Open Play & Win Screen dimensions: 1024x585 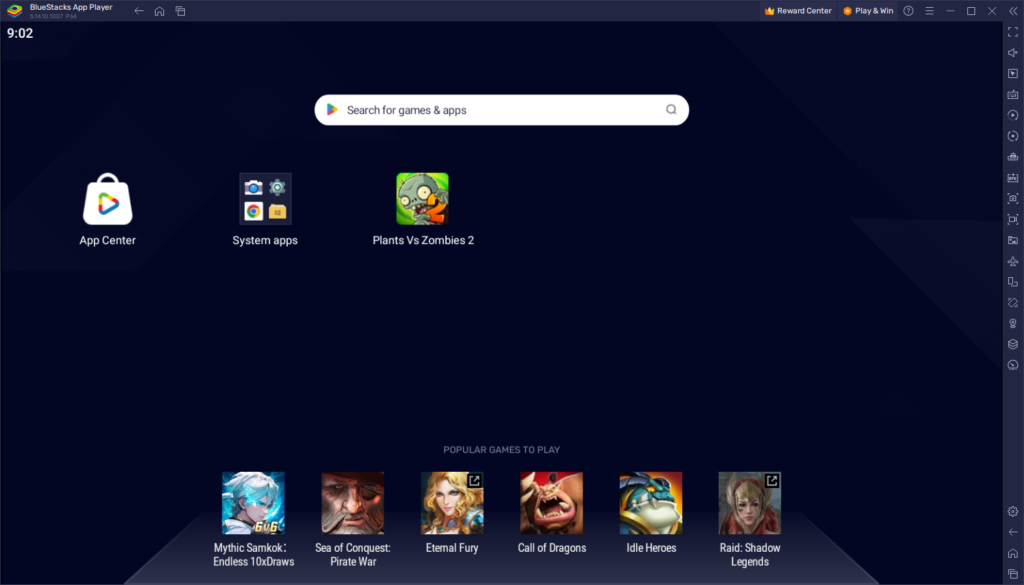click(x=868, y=11)
